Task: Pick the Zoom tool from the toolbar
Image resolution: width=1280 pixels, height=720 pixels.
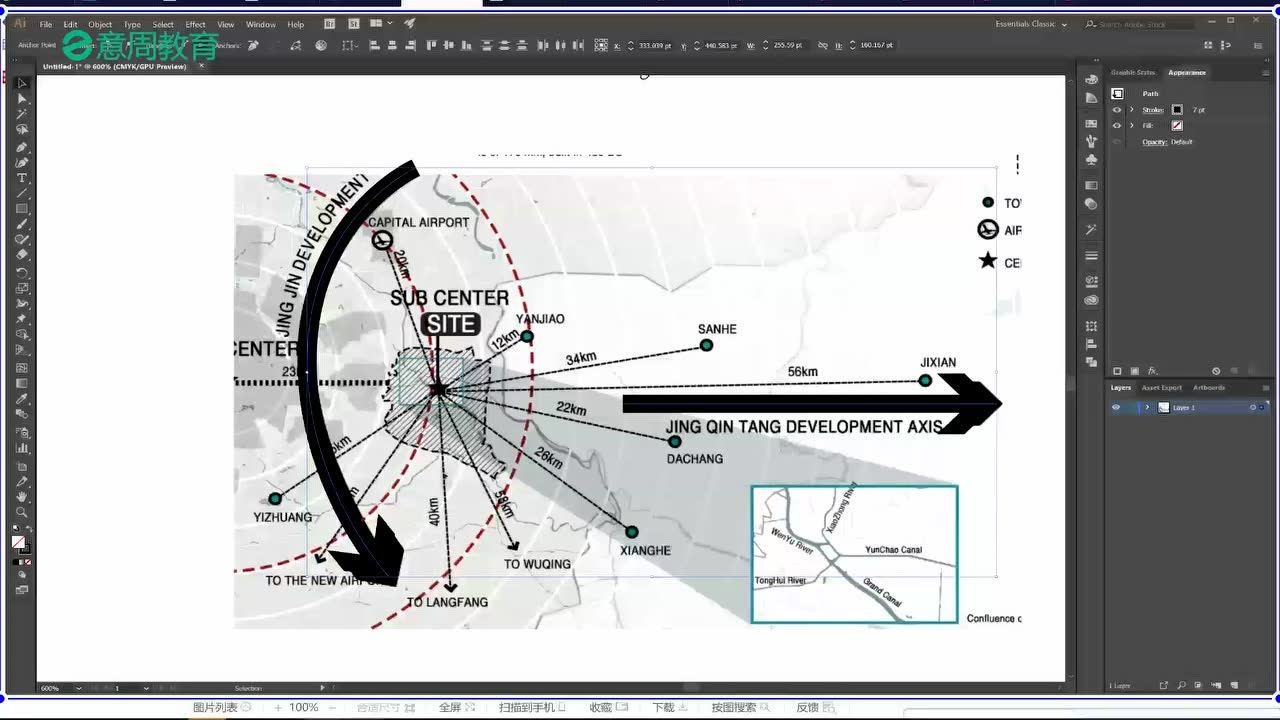Action: pos(22,512)
